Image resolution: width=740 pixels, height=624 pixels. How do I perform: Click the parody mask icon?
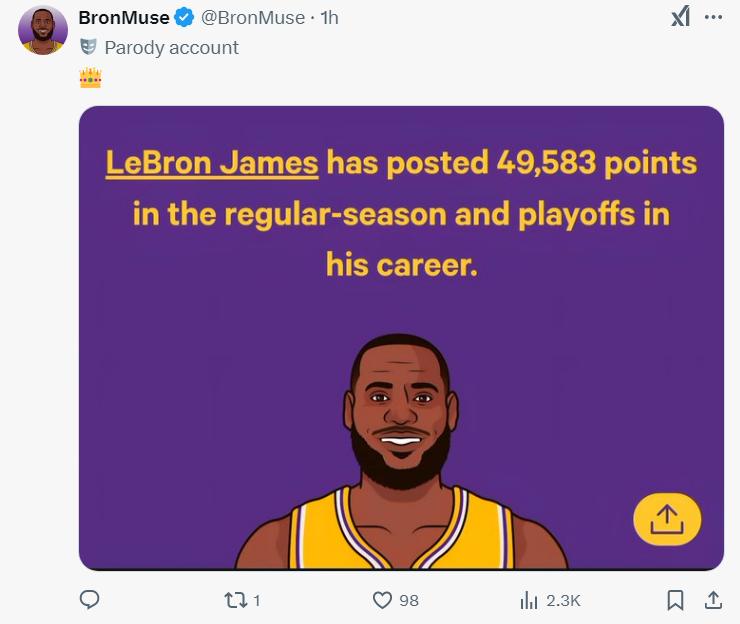(x=89, y=47)
